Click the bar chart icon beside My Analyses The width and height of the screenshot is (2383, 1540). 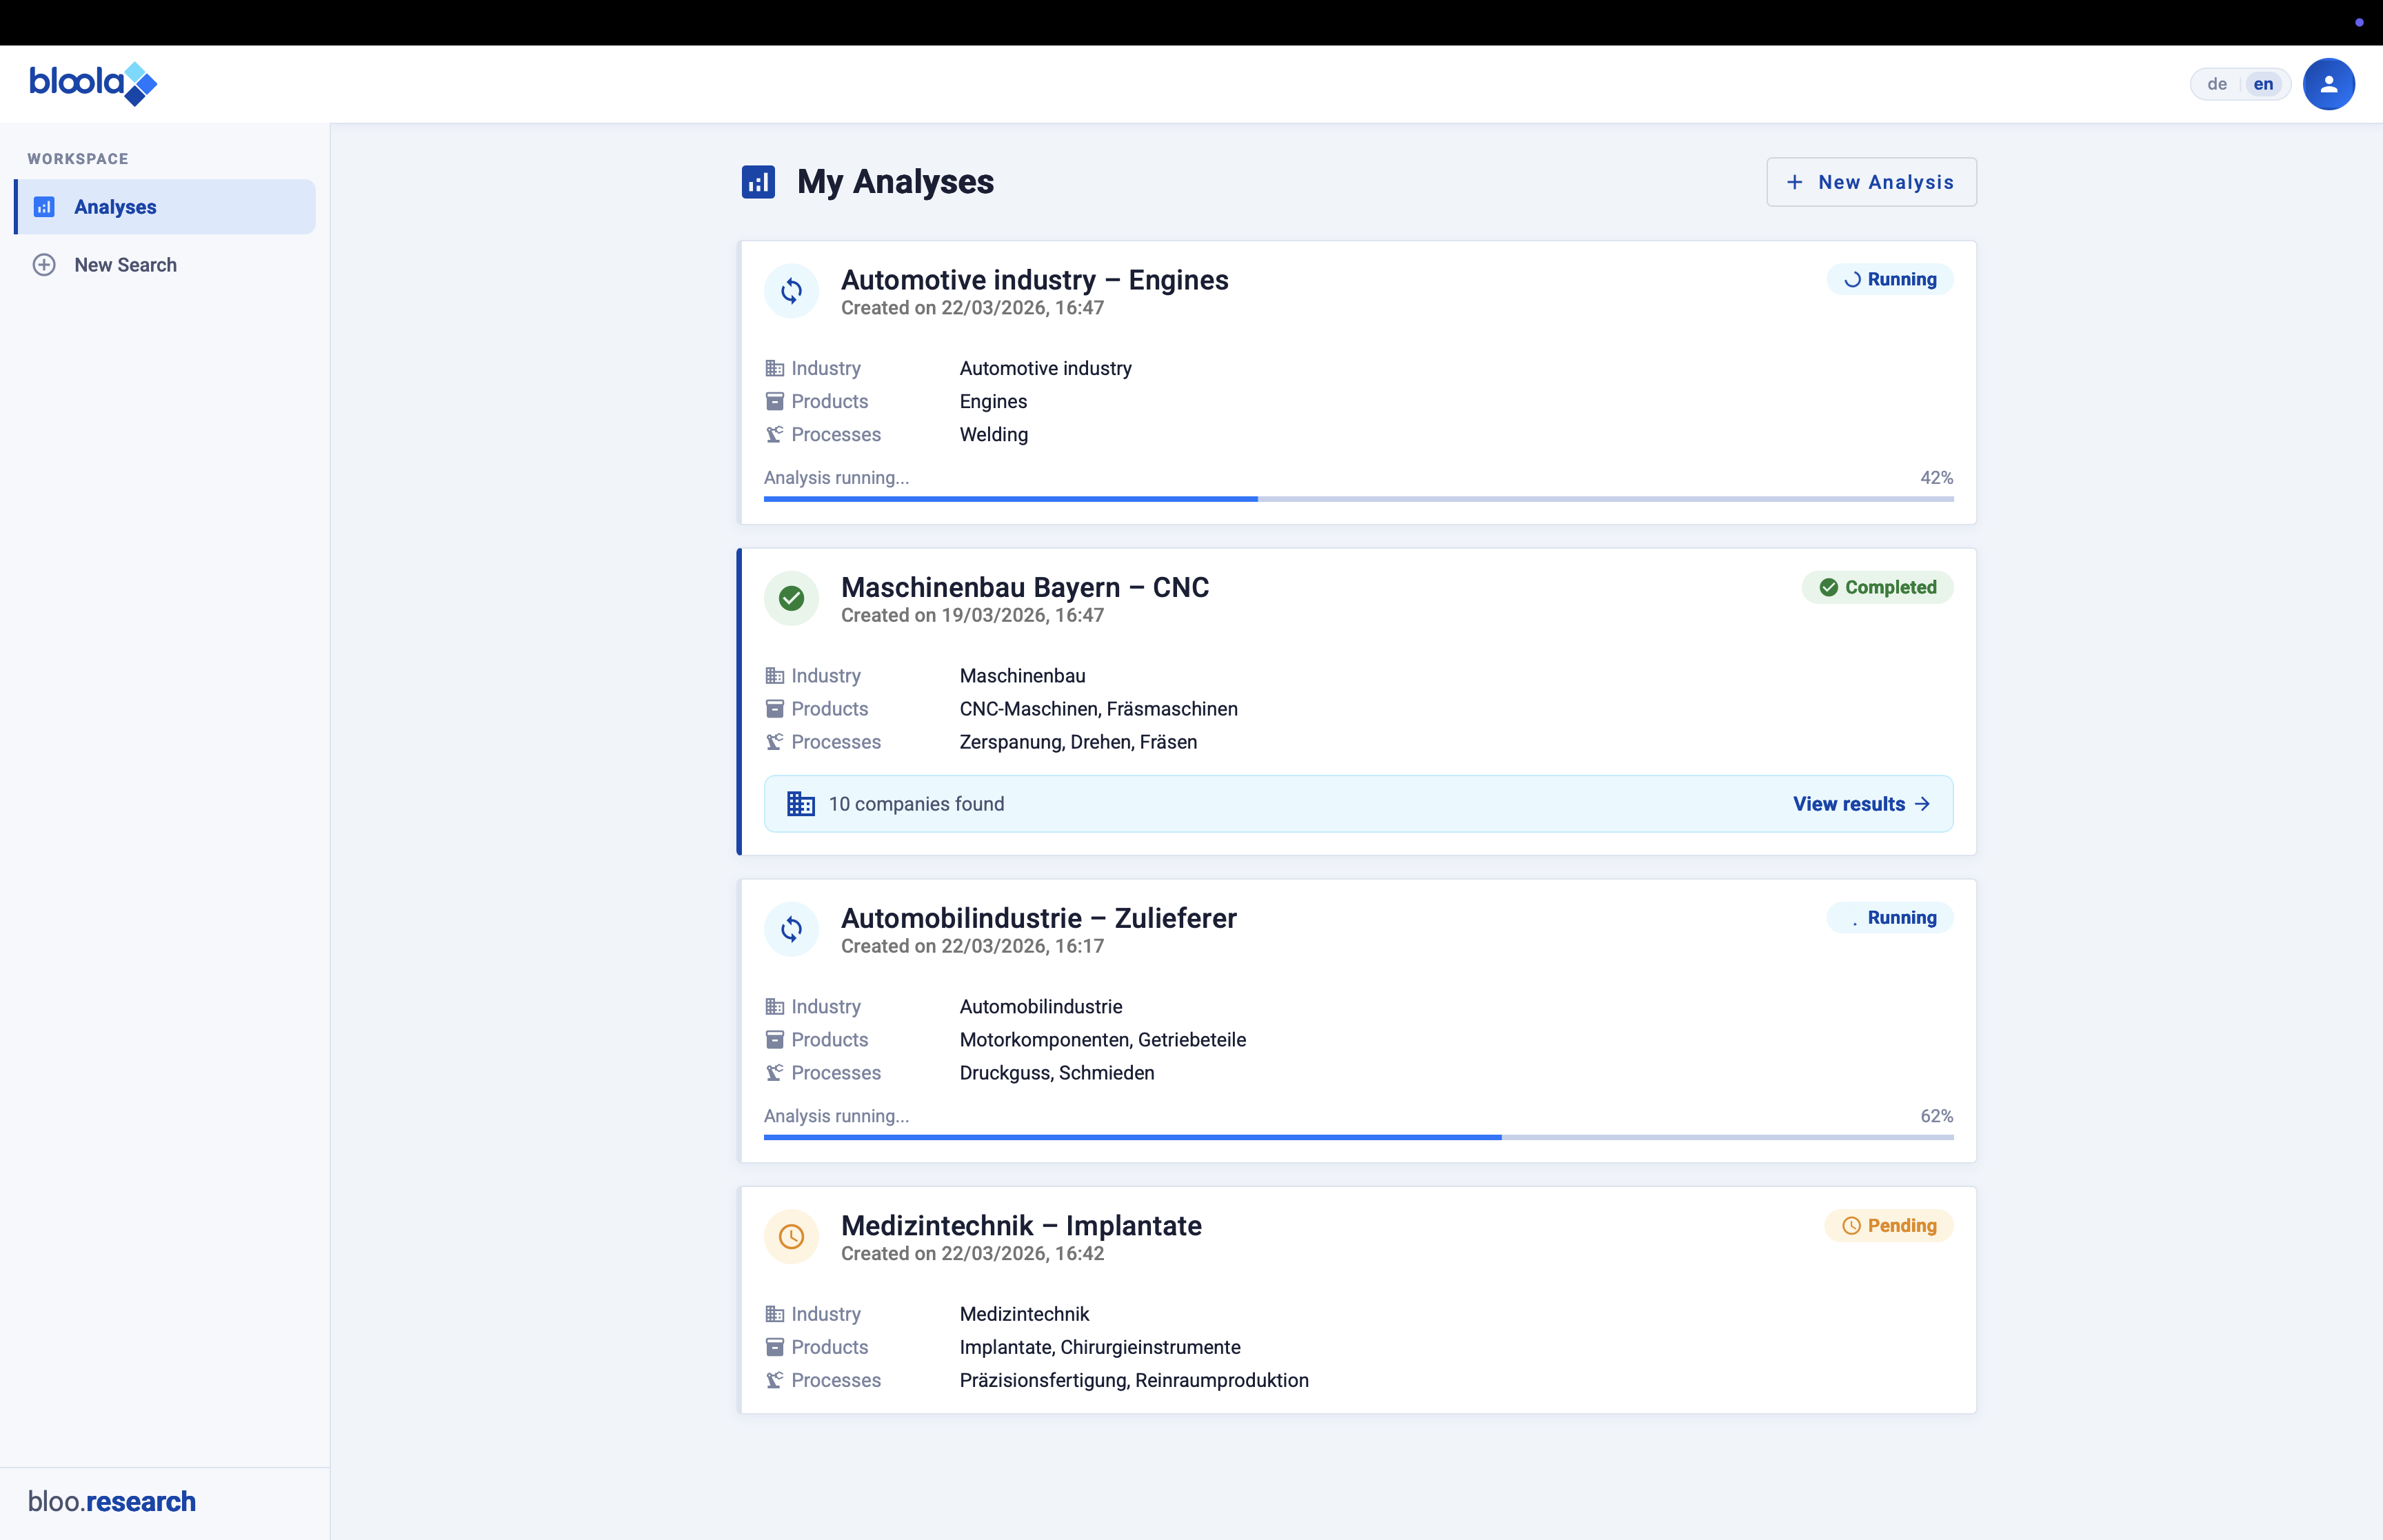pos(758,182)
